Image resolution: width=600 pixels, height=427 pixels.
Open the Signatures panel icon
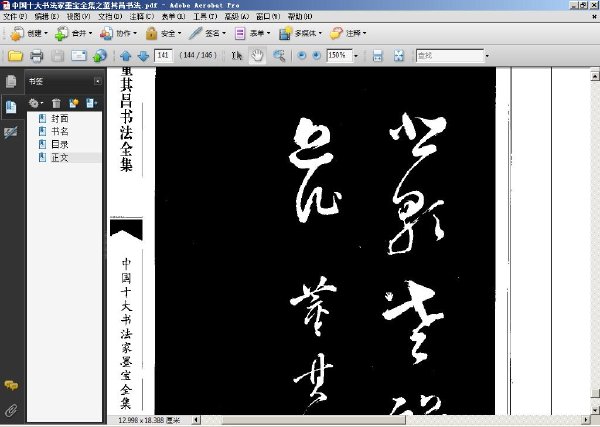tap(11, 132)
